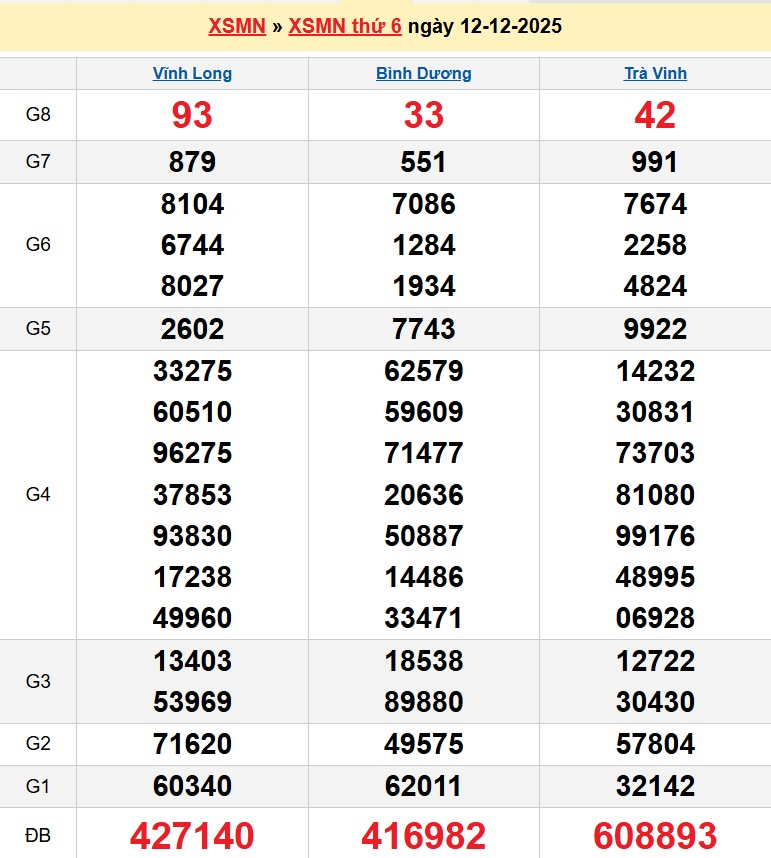
Task: Select the G4 row label
Action: click(x=38, y=494)
